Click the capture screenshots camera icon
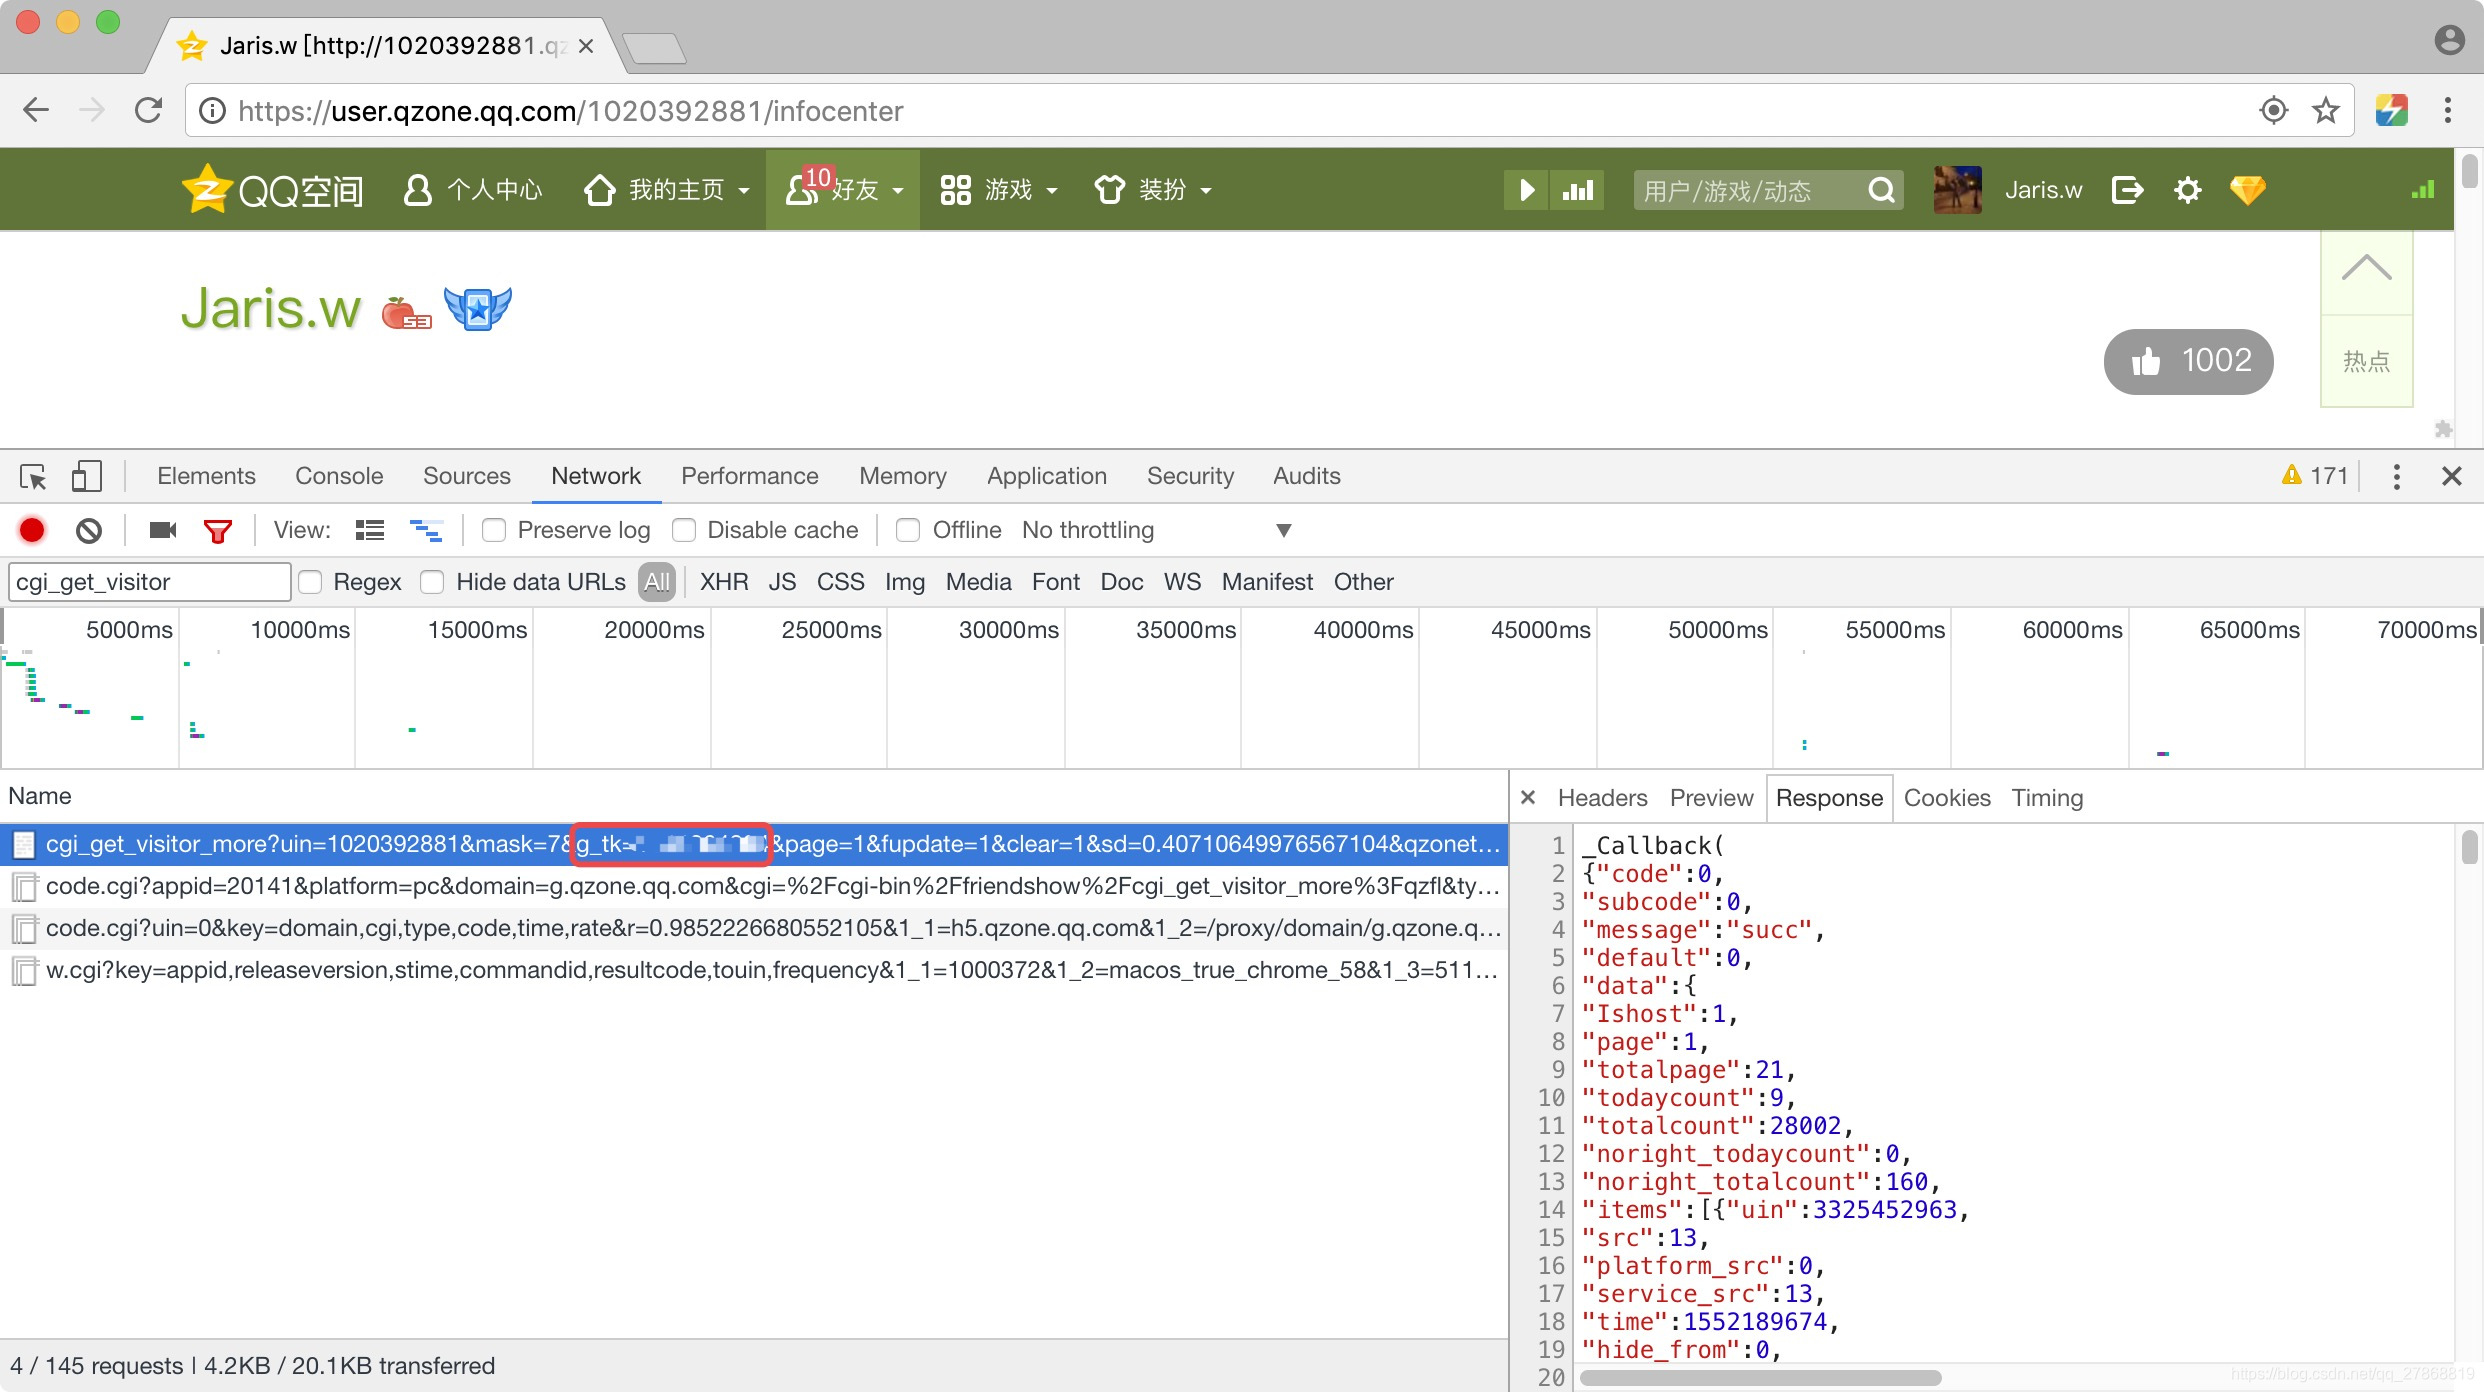The image size is (2484, 1392). pyautogui.click(x=162, y=530)
